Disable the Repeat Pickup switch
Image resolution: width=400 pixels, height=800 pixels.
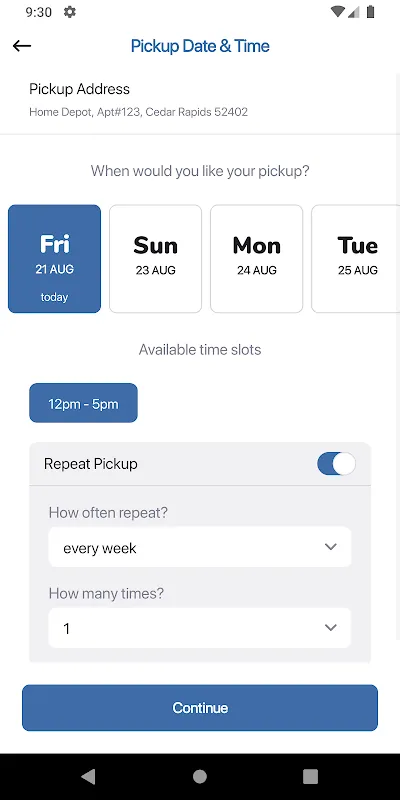point(336,464)
